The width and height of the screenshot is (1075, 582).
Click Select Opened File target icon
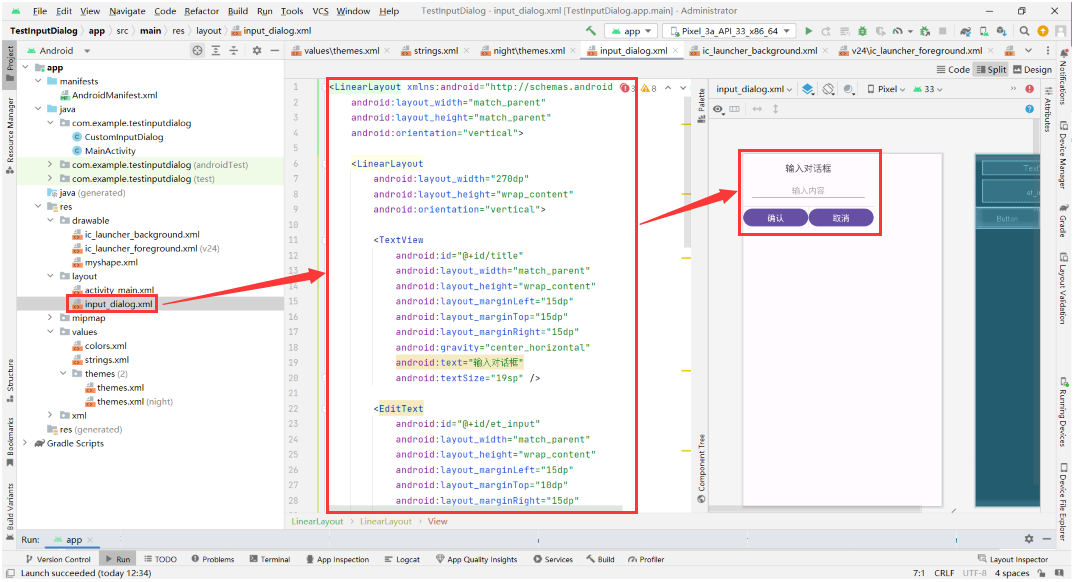tap(197, 51)
